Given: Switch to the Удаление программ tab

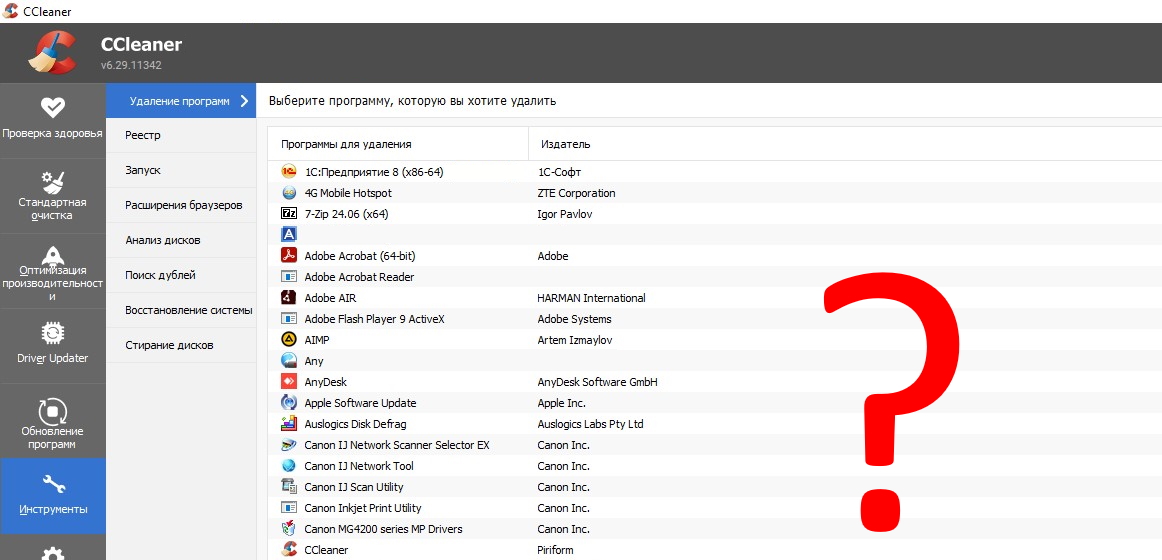Looking at the screenshot, I should point(181,101).
